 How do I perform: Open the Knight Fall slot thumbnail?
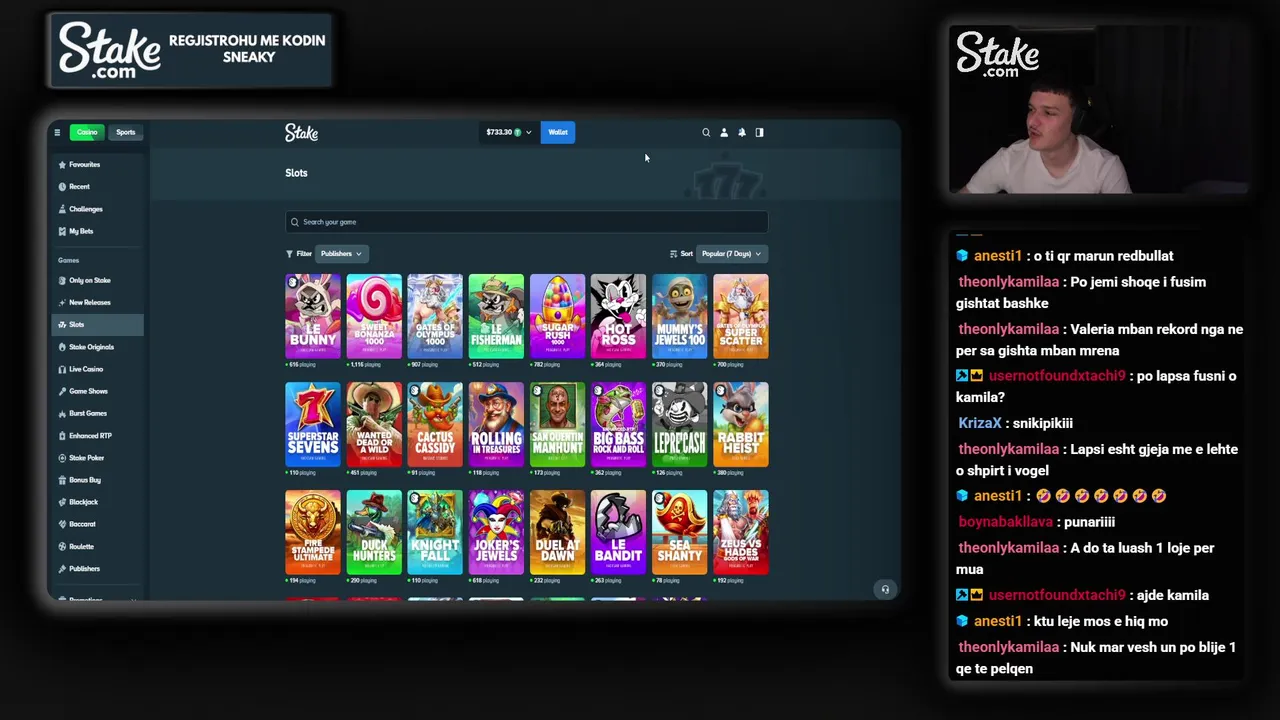[435, 532]
